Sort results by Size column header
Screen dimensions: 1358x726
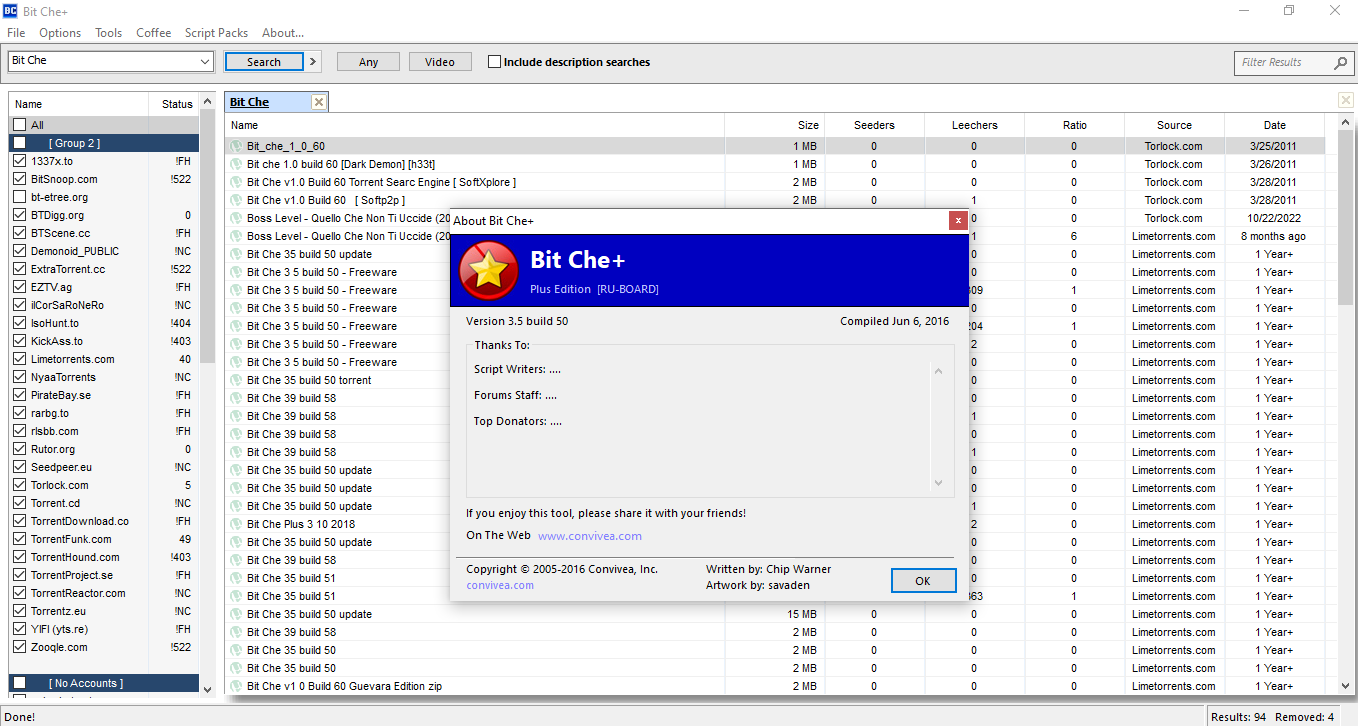[775, 125]
